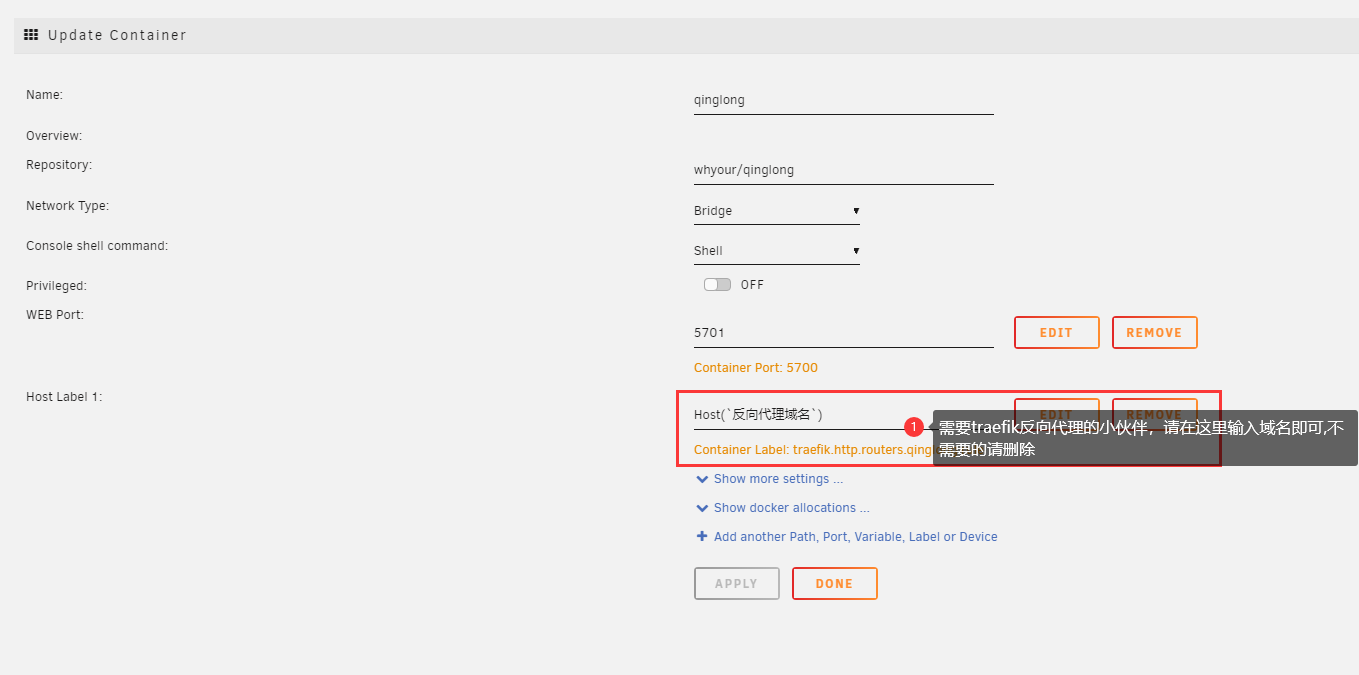The width and height of the screenshot is (1359, 675).
Task: Click the chevron beside Show more settings
Action: tap(702, 479)
